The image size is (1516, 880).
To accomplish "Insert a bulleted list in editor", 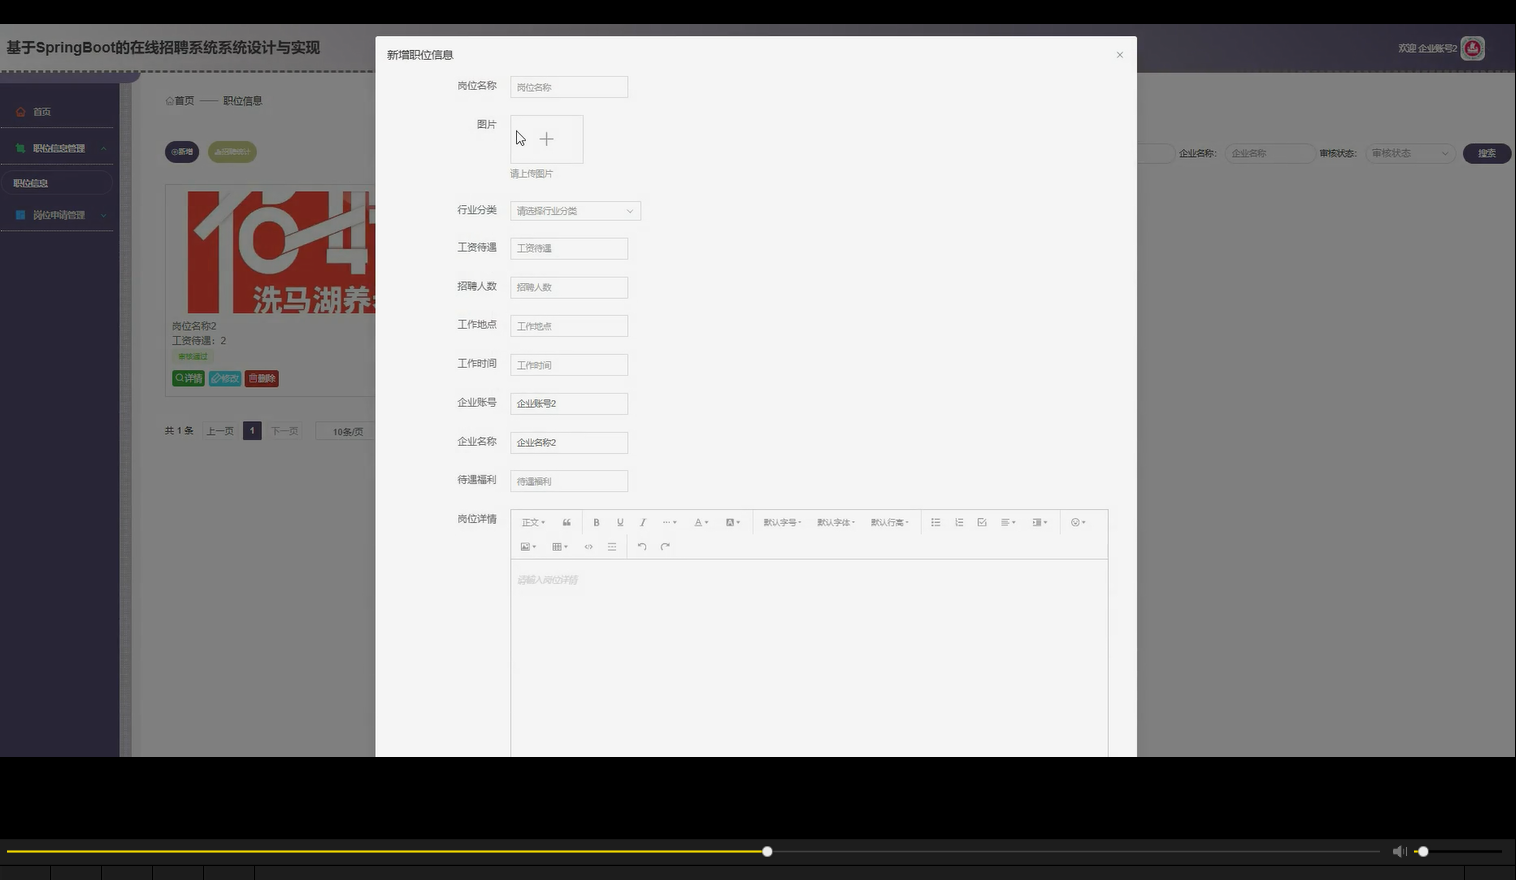I will (936, 522).
